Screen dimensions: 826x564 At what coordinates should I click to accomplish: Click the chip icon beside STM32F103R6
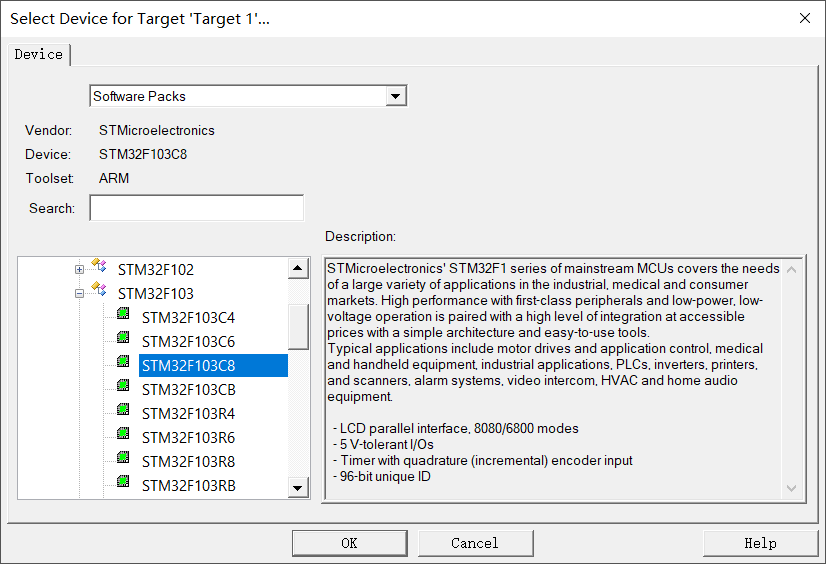123,433
